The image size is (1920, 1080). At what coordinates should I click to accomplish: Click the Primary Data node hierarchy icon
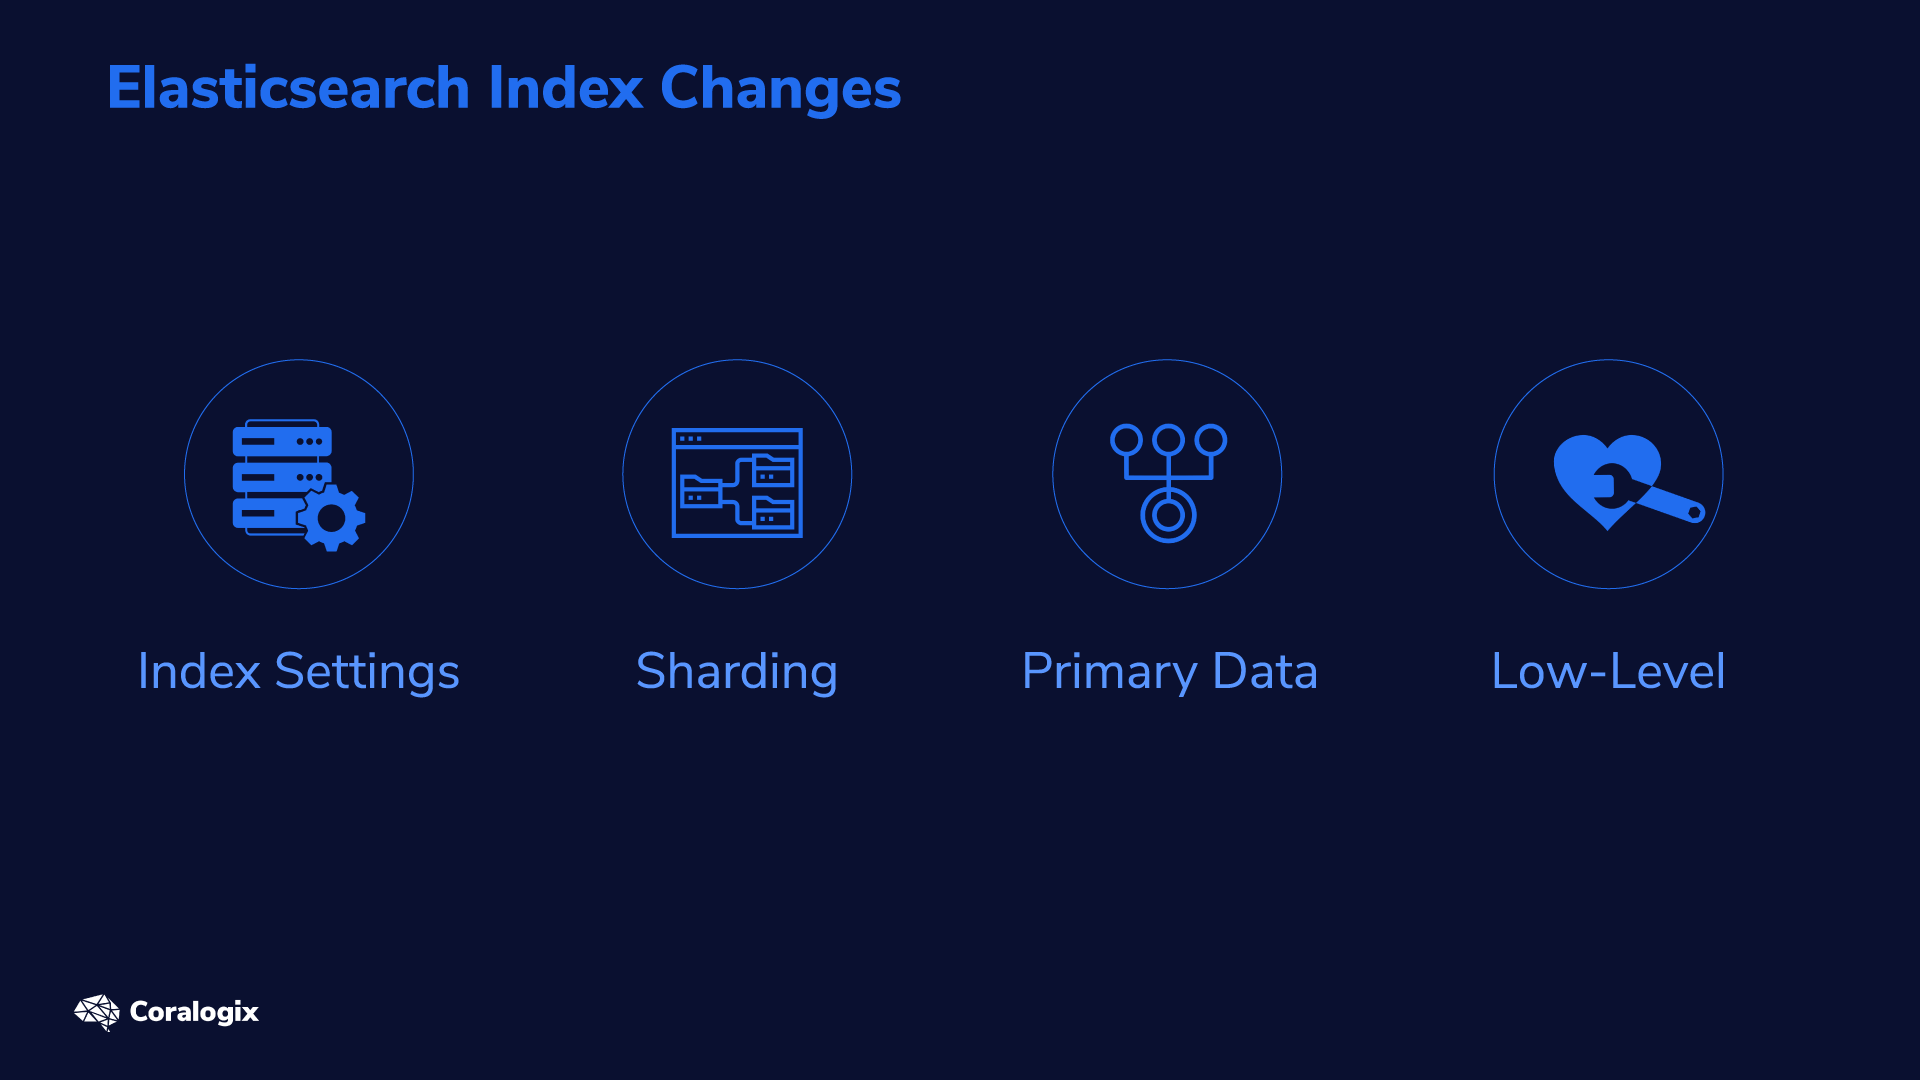point(1166,475)
